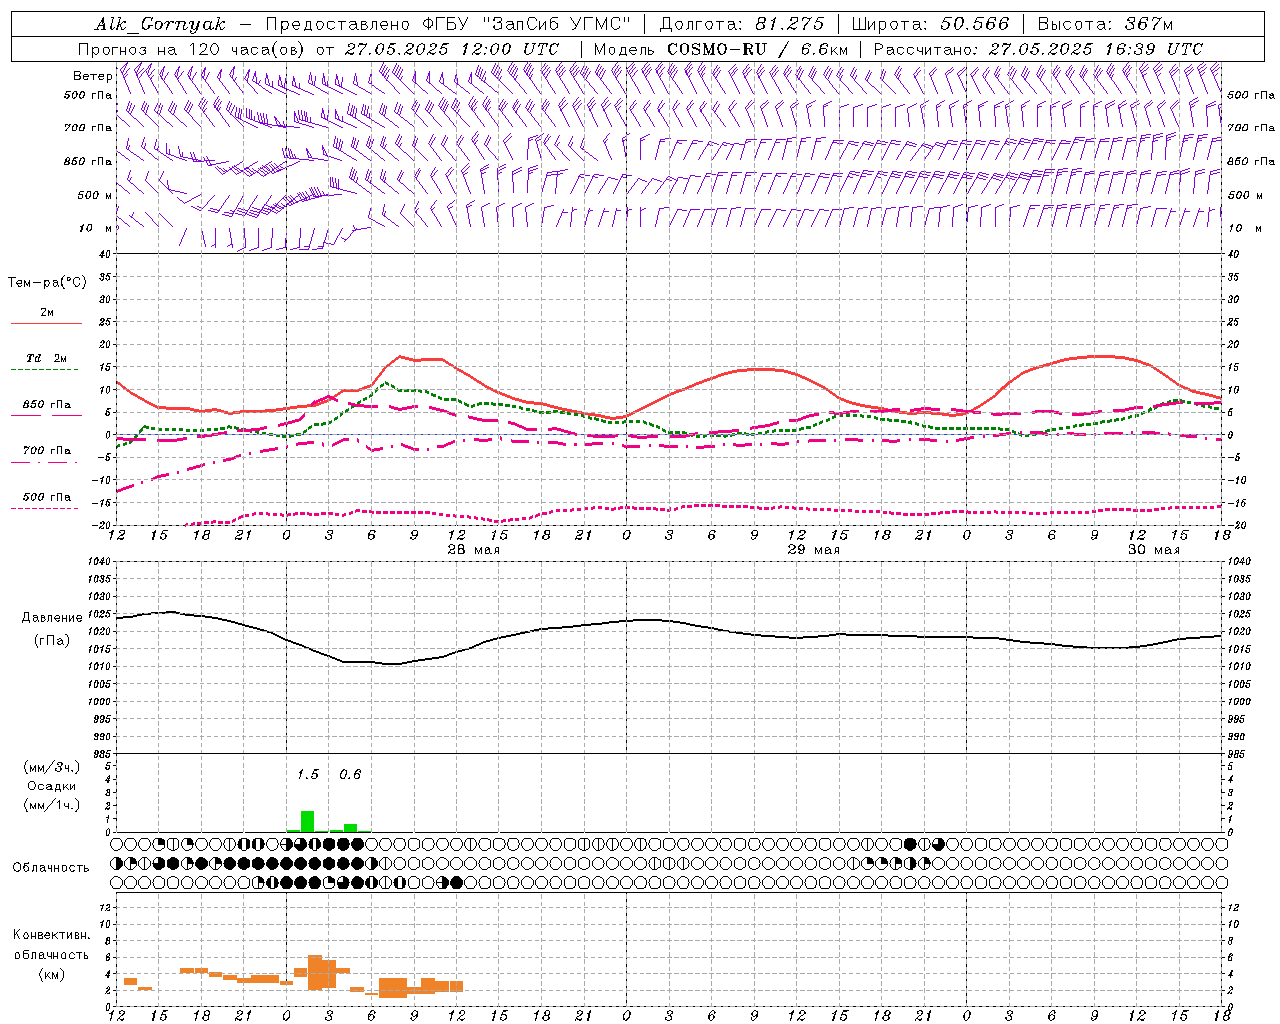Click the dotted line sample under 500 гПа legend
The width and height of the screenshot is (1280, 1024).
[x=46, y=509]
